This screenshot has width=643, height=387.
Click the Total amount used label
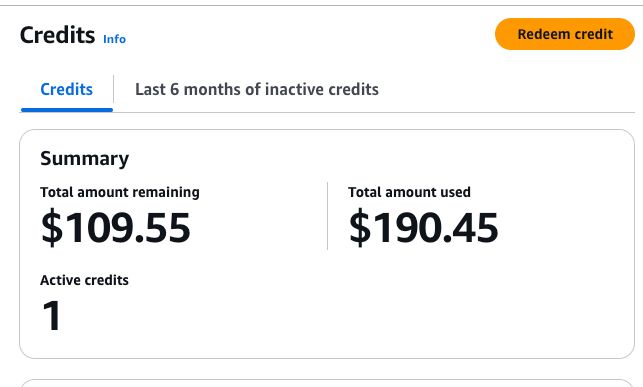[409, 192]
